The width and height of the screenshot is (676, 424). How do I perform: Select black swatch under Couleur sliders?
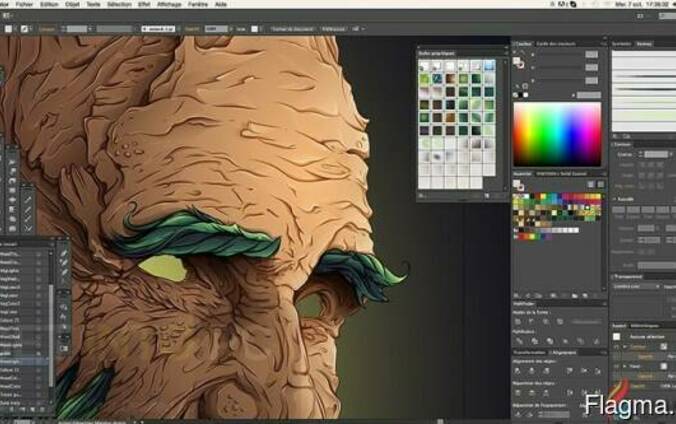pos(520,95)
